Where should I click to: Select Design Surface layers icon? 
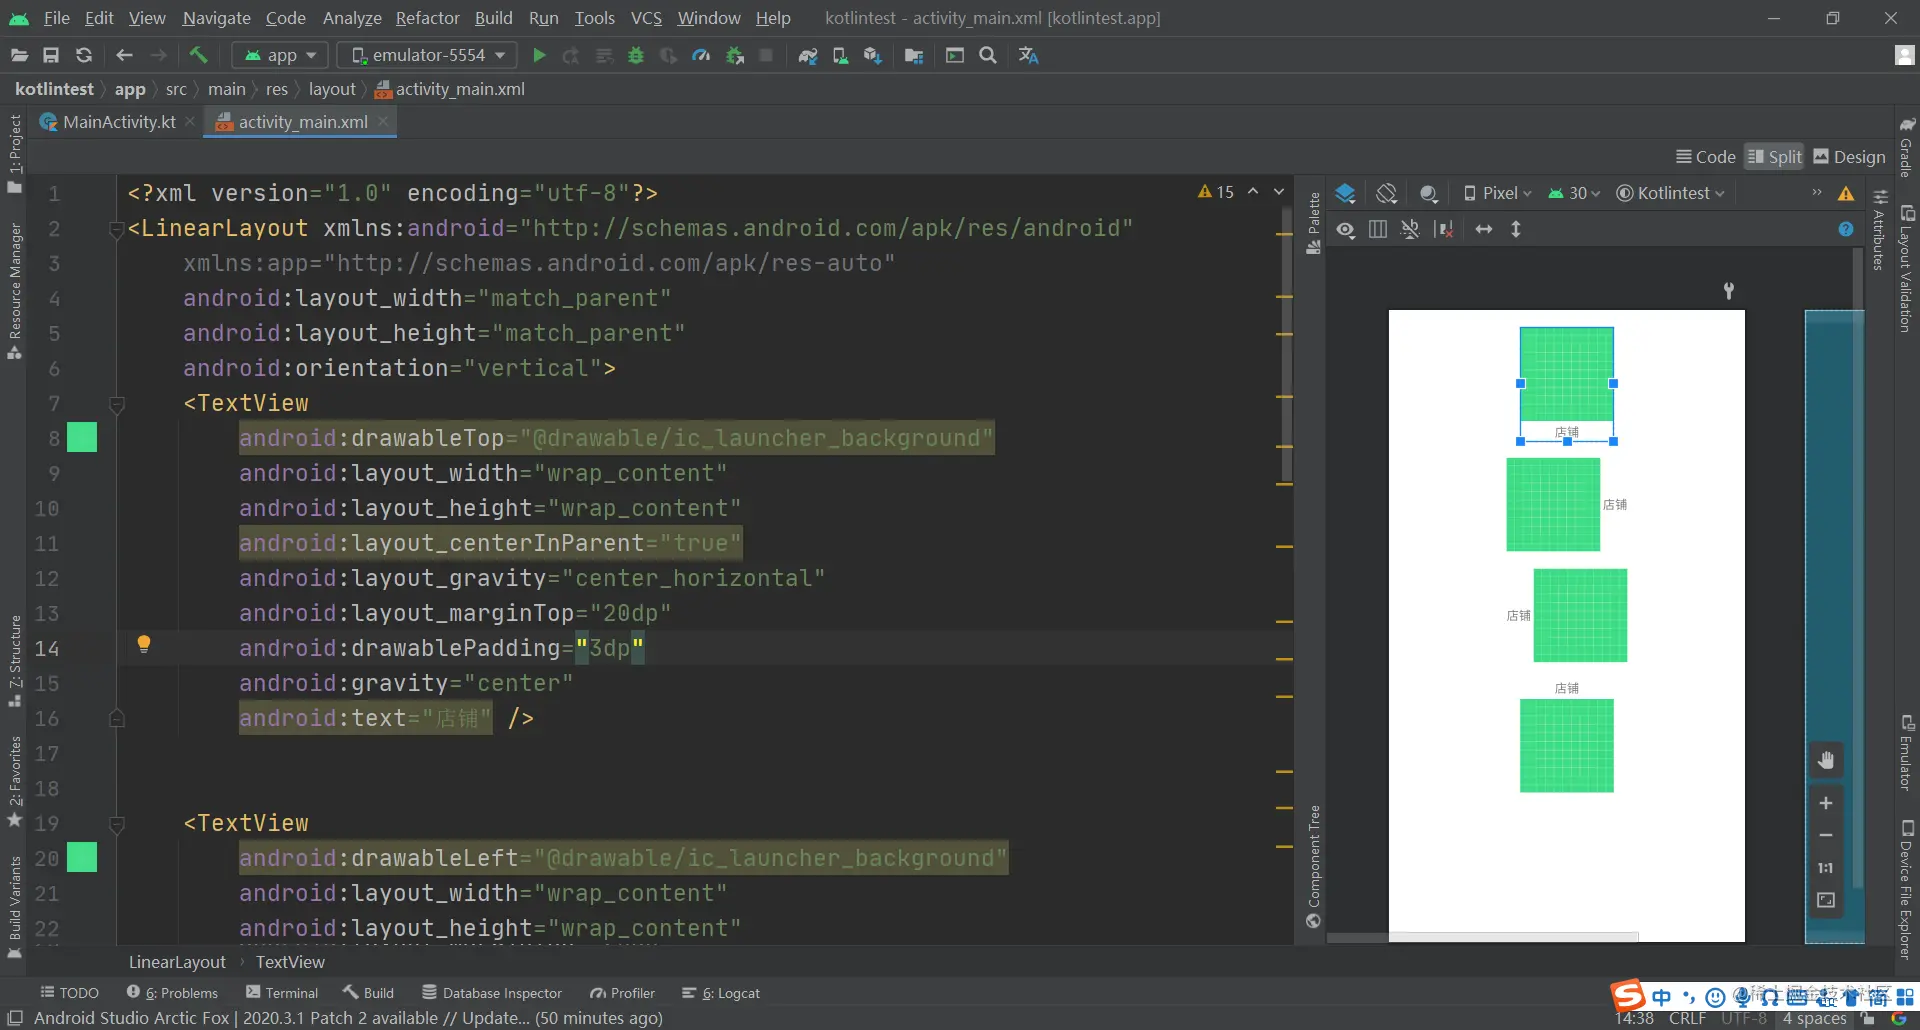pos(1346,193)
